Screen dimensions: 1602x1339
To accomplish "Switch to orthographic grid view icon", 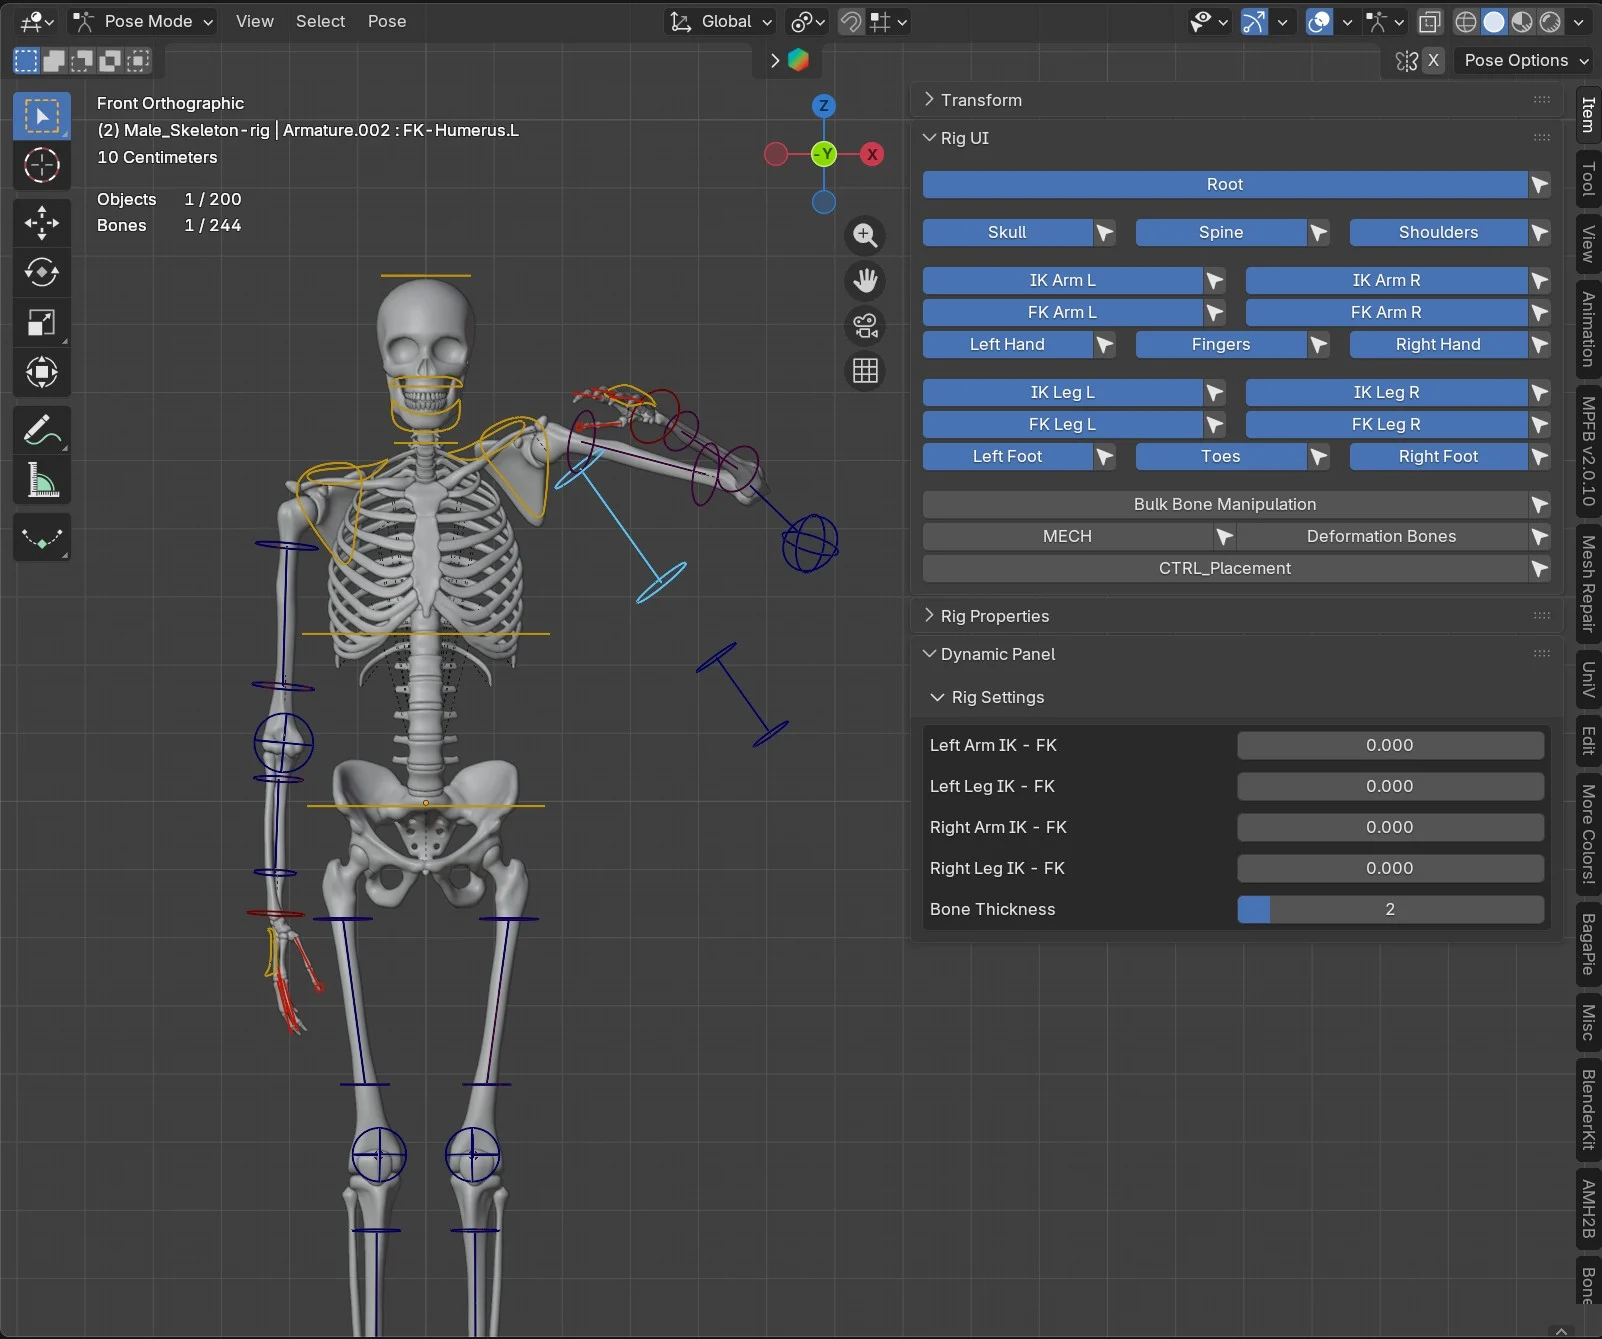I will (865, 371).
